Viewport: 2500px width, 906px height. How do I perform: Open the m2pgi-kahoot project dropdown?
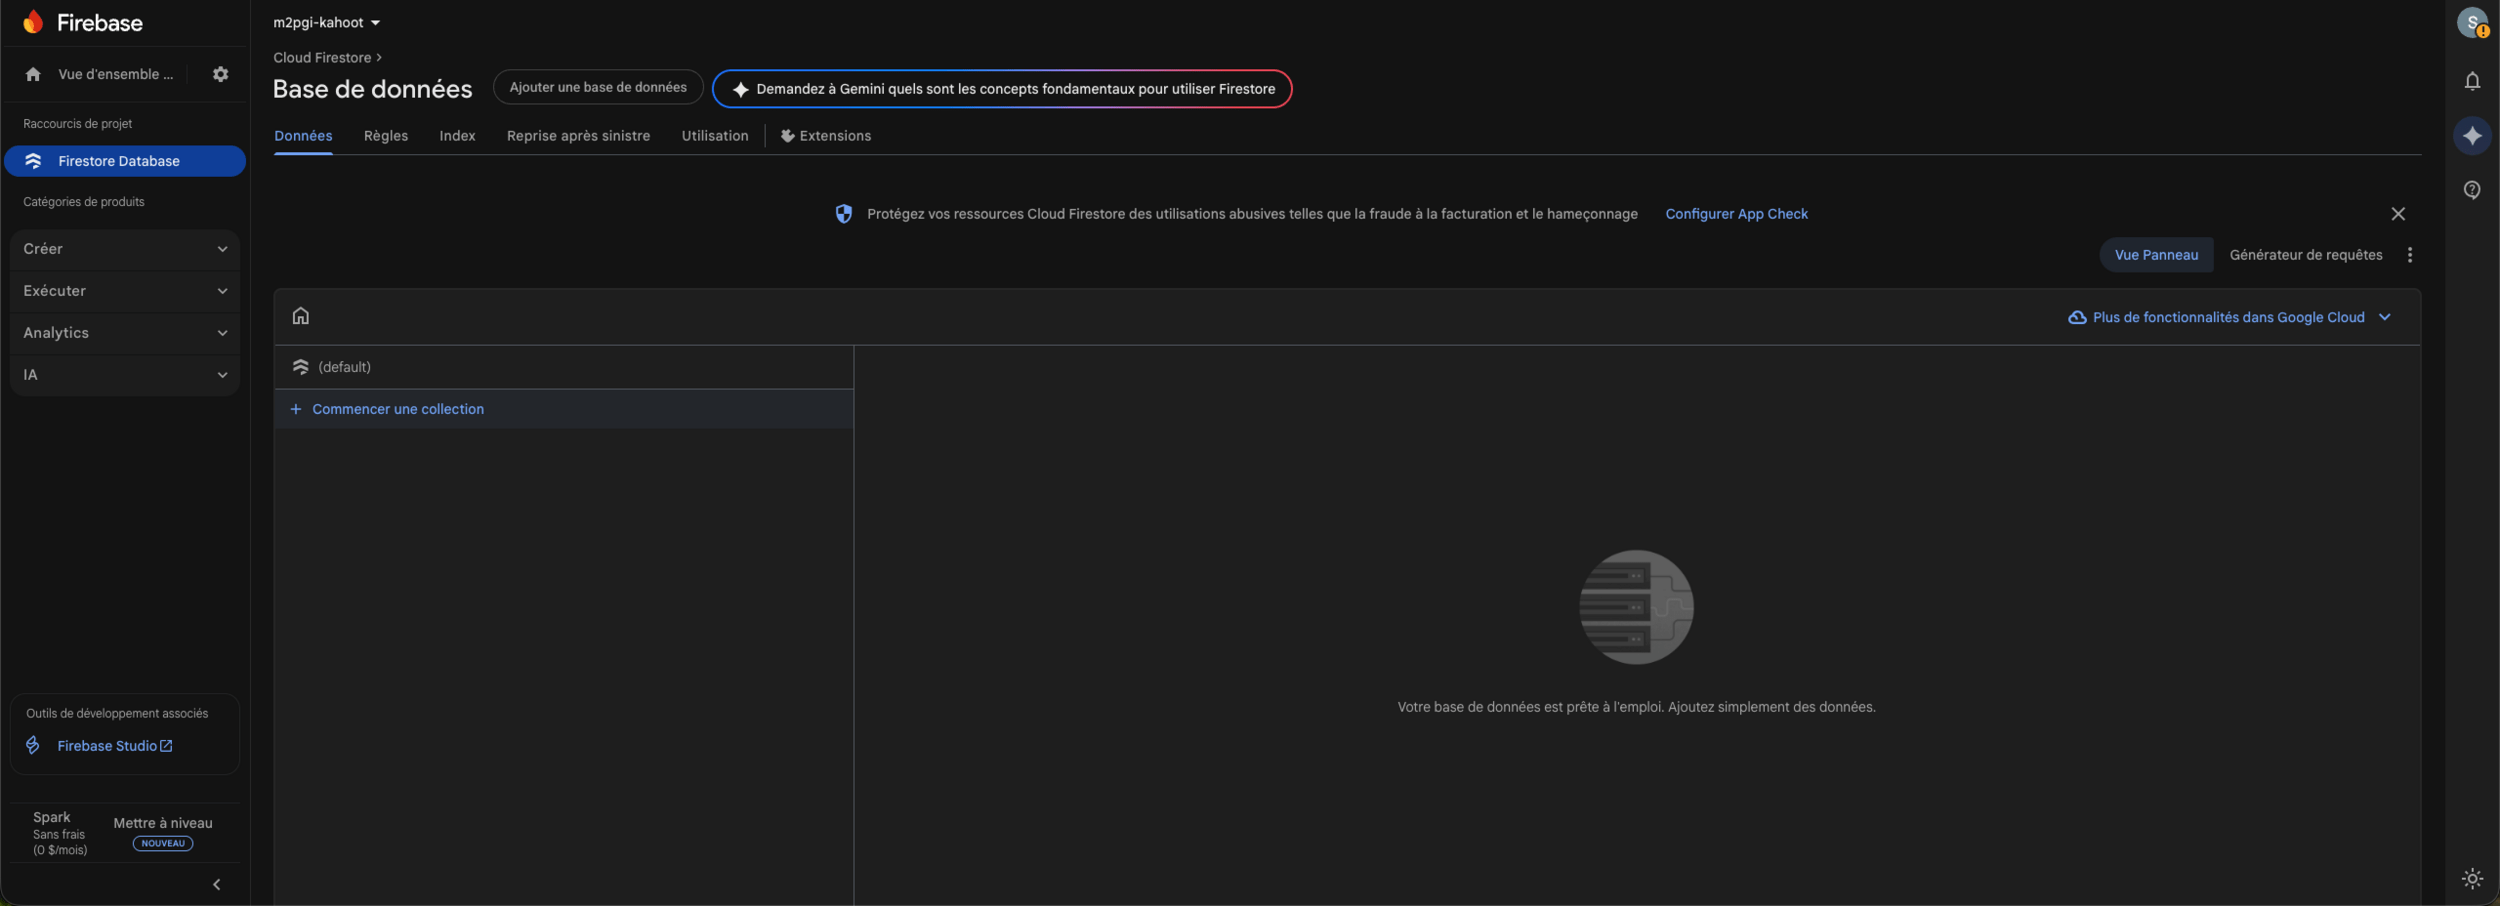pos(327,22)
